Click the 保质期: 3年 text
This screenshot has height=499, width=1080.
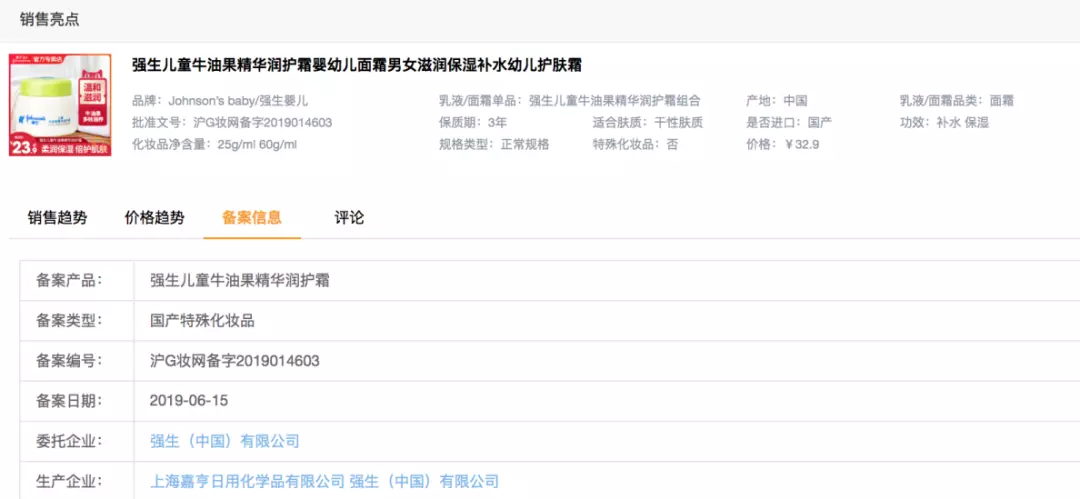(473, 123)
